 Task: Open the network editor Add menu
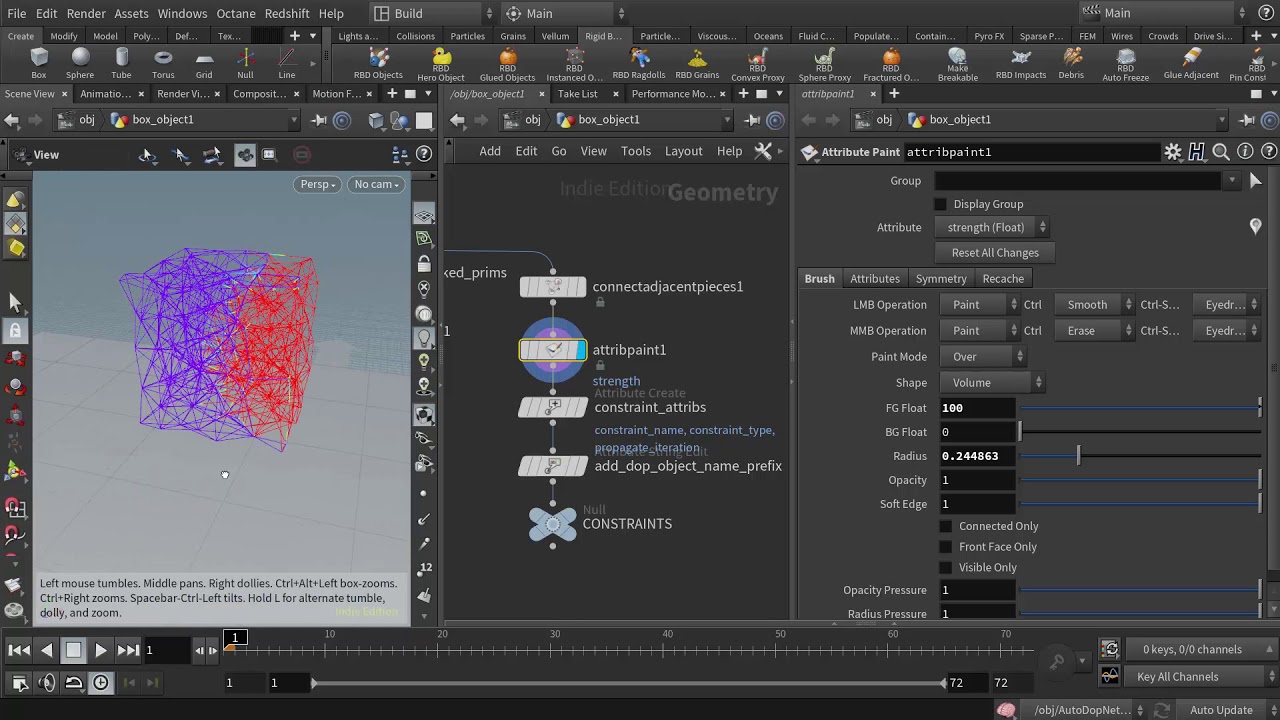click(x=490, y=151)
